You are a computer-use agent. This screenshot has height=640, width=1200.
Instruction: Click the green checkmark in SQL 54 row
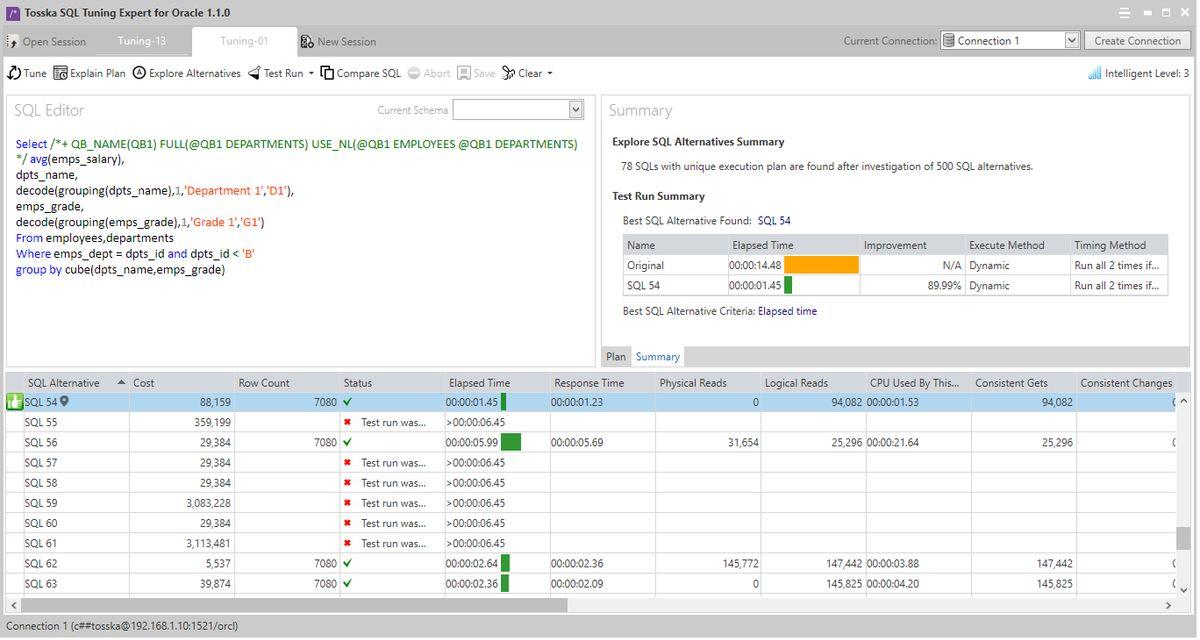tap(347, 402)
